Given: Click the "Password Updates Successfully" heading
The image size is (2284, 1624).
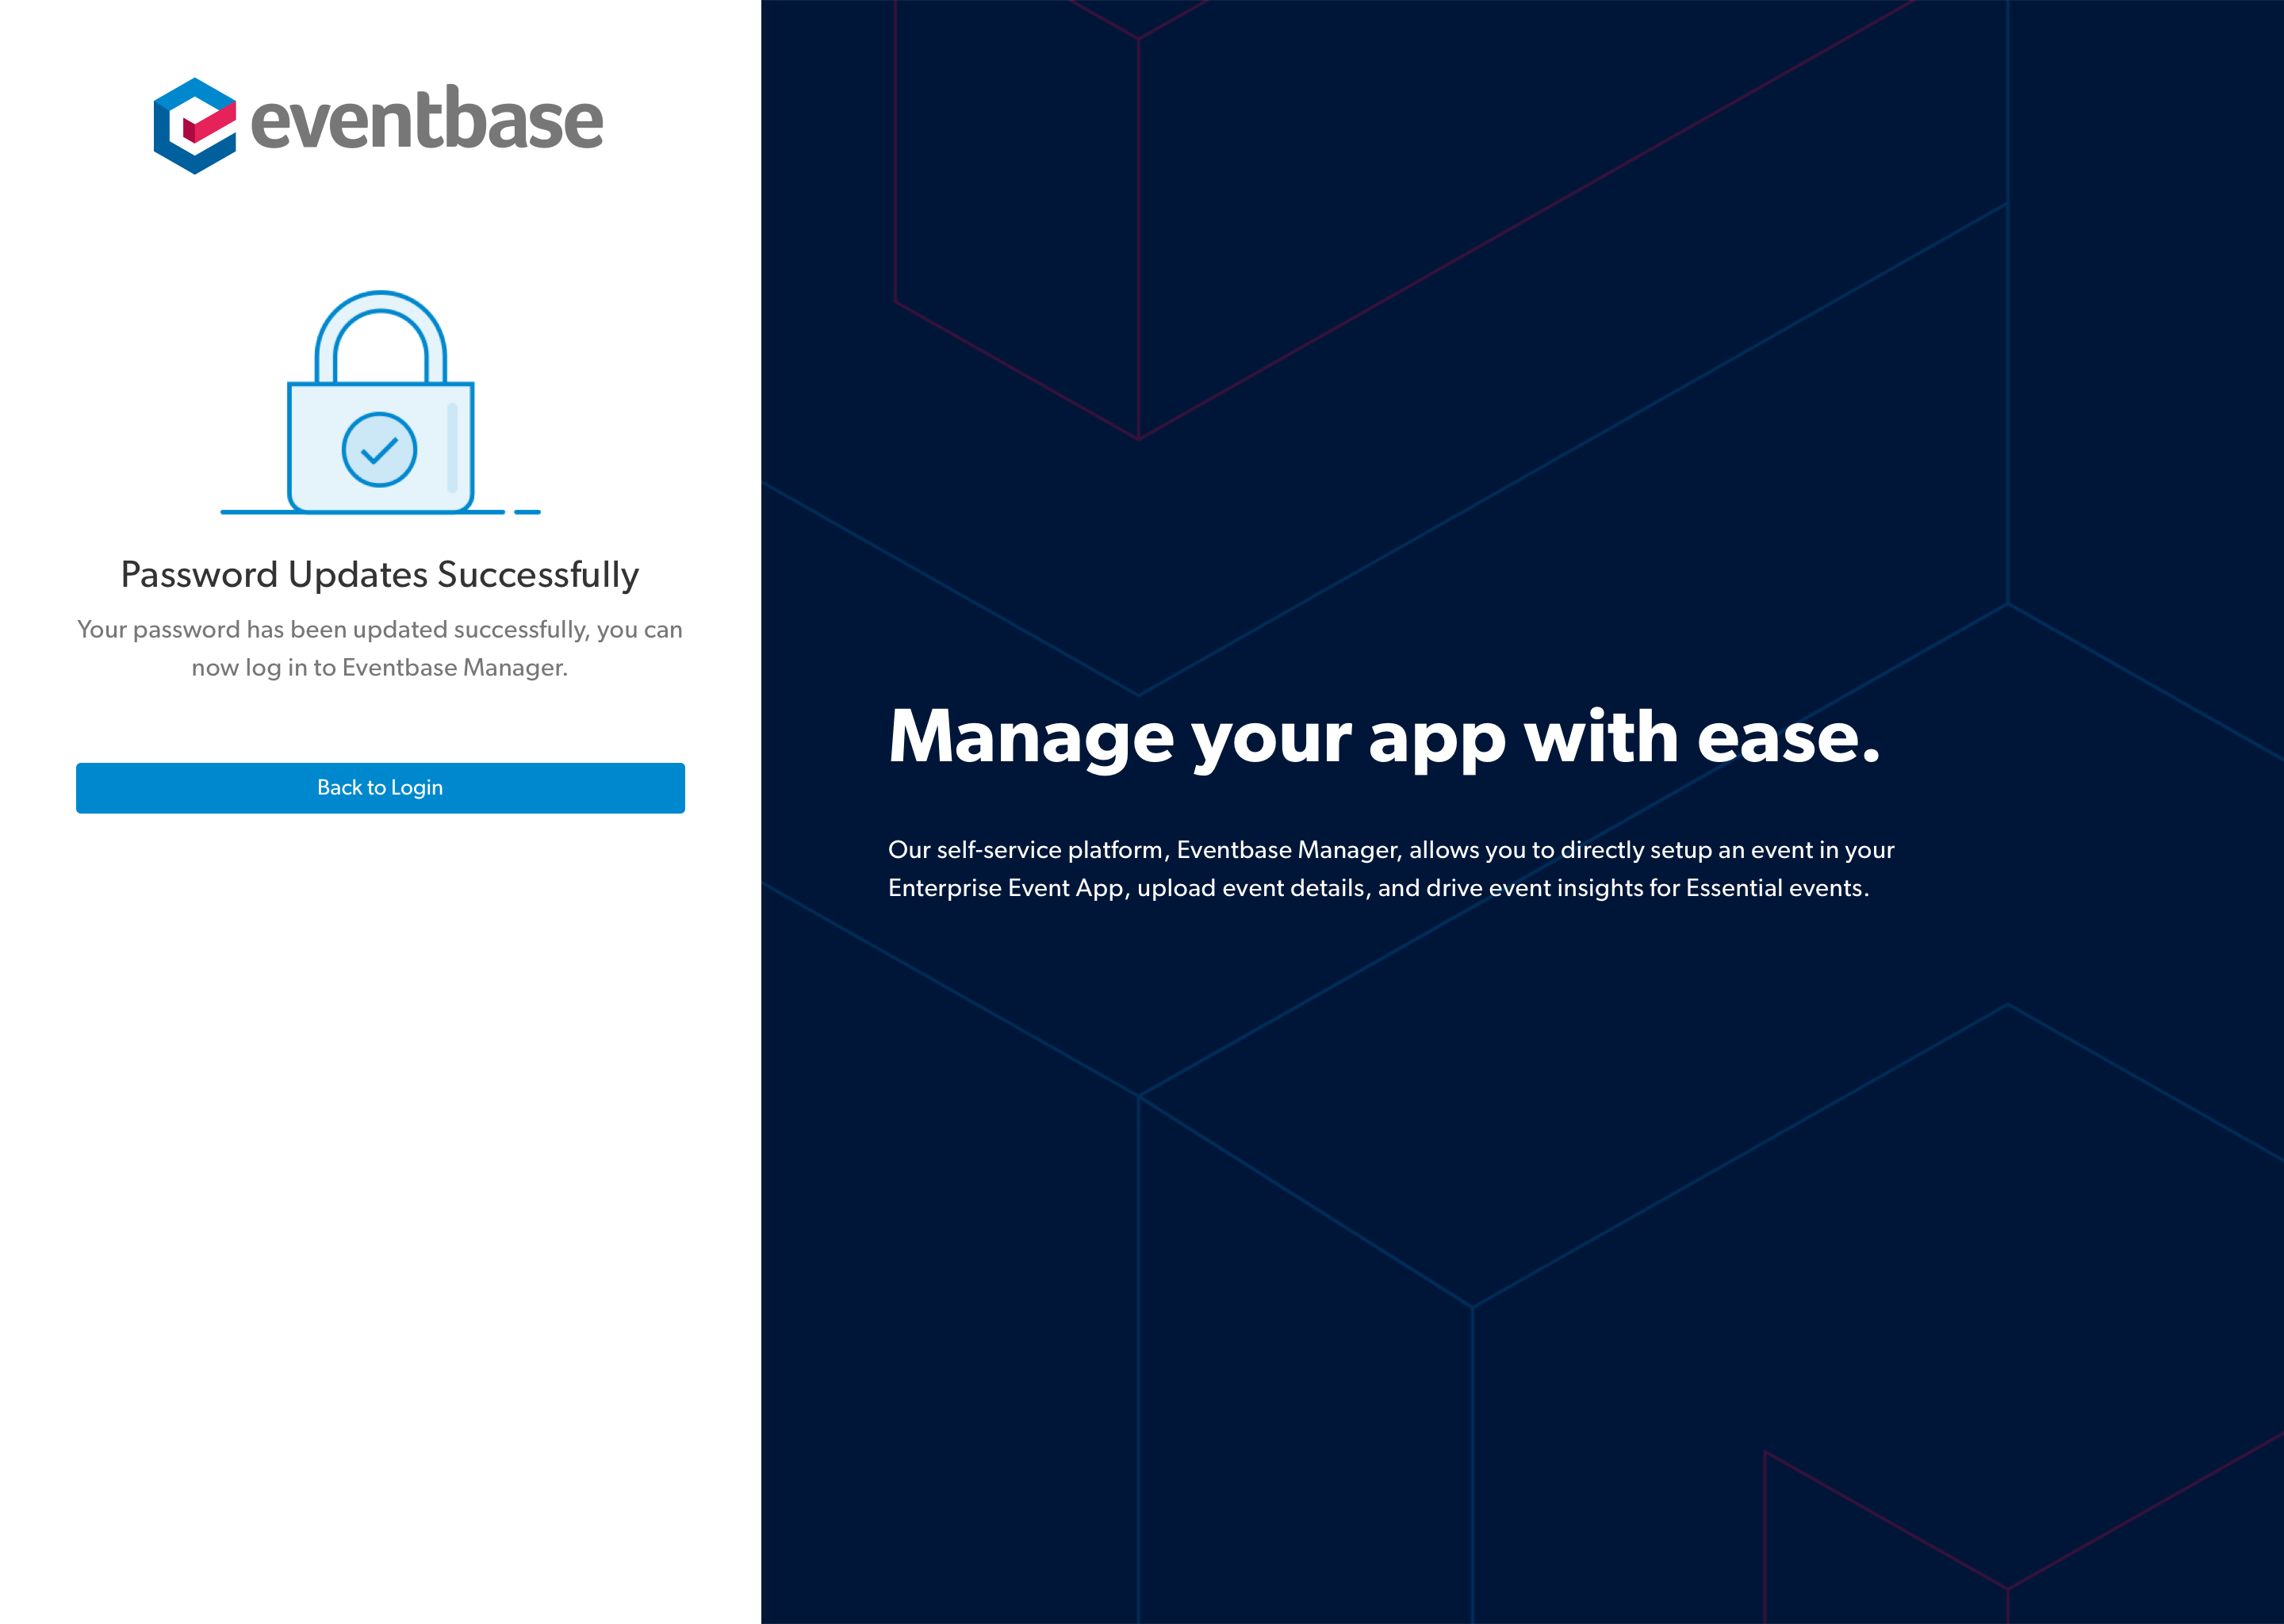Looking at the screenshot, I should tap(380, 575).
